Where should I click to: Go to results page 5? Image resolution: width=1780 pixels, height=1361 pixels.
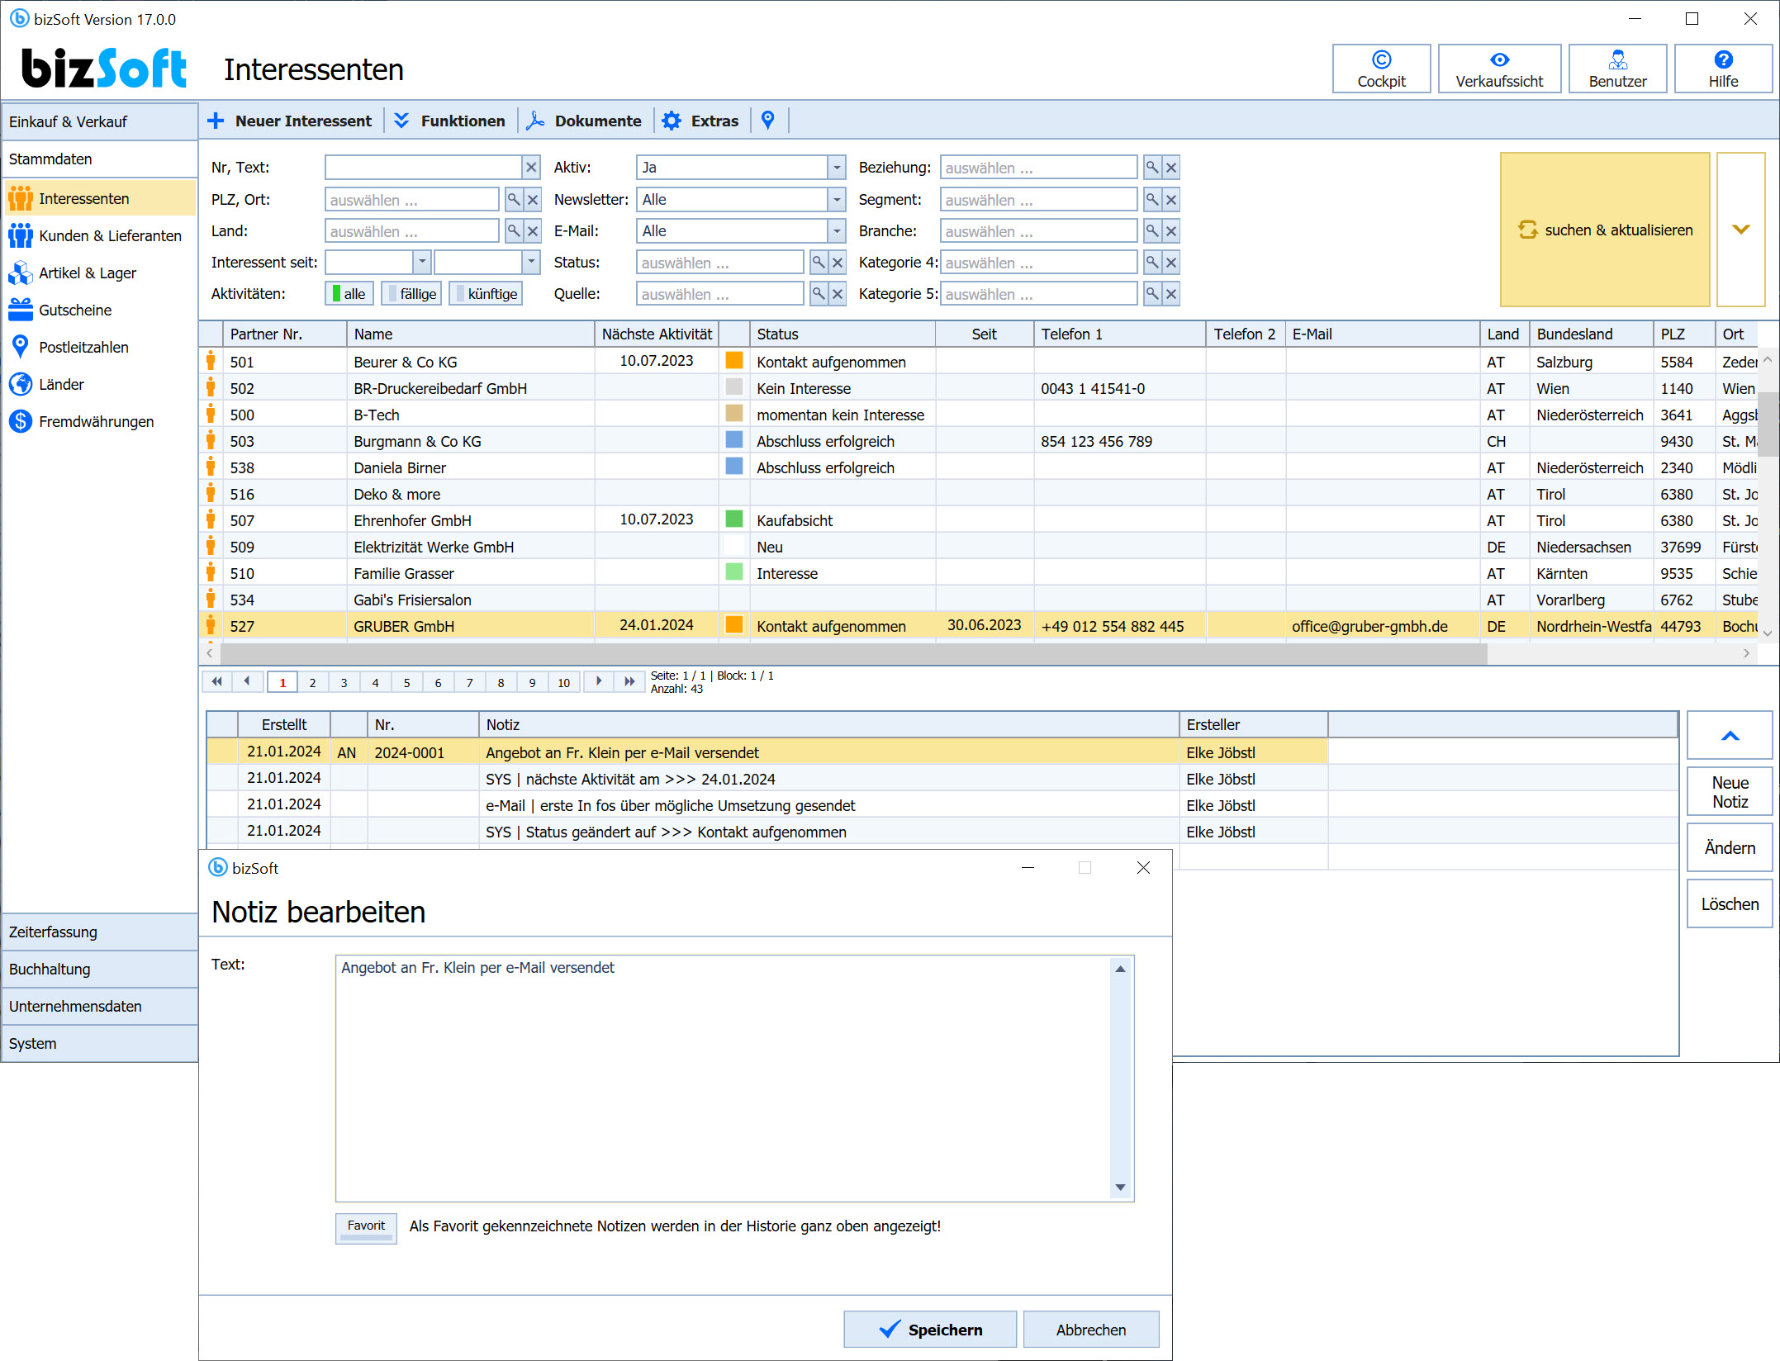click(x=406, y=682)
